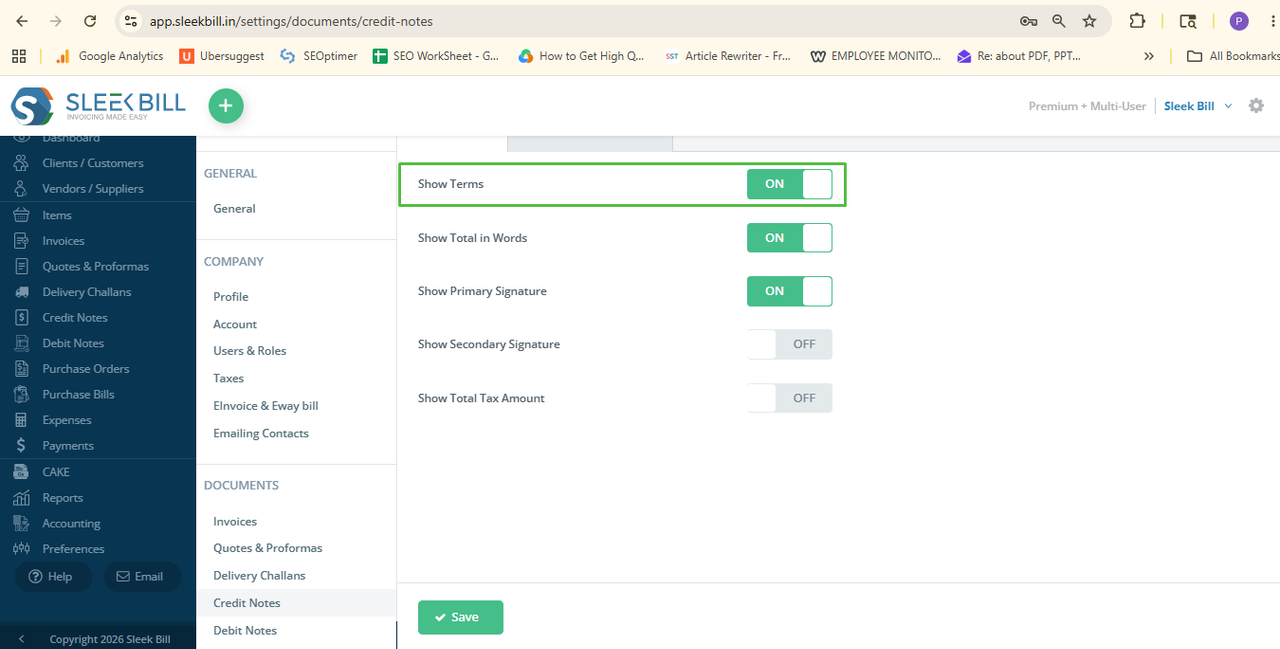Enable Show Secondary Signature toggle

789,344
